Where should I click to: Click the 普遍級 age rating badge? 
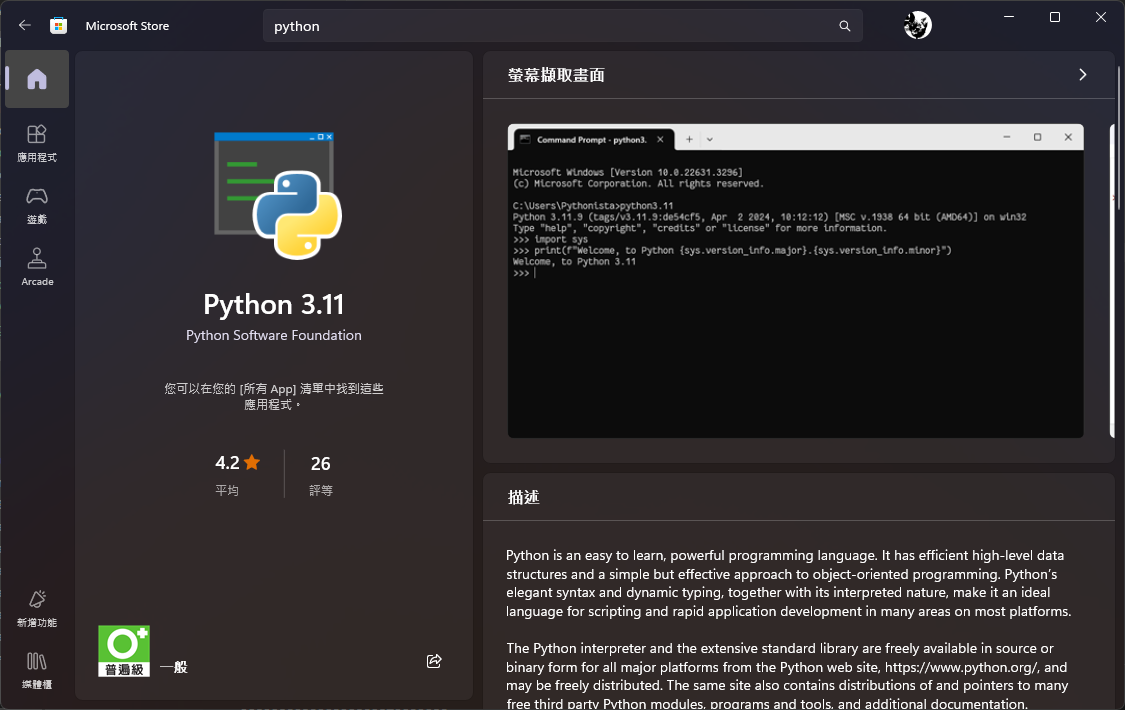pos(124,651)
